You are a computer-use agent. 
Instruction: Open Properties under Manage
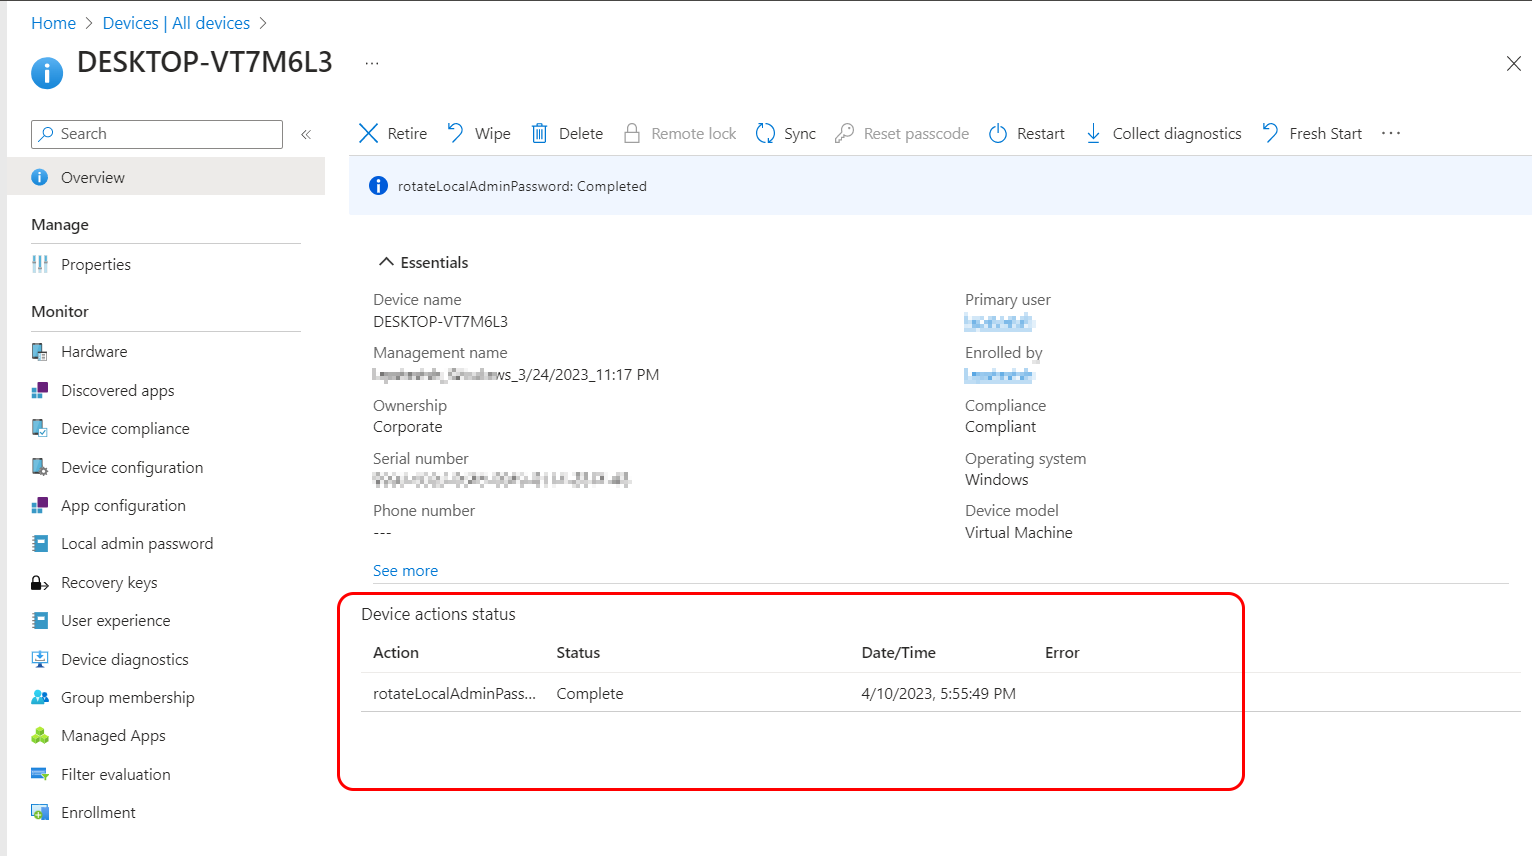pos(96,264)
